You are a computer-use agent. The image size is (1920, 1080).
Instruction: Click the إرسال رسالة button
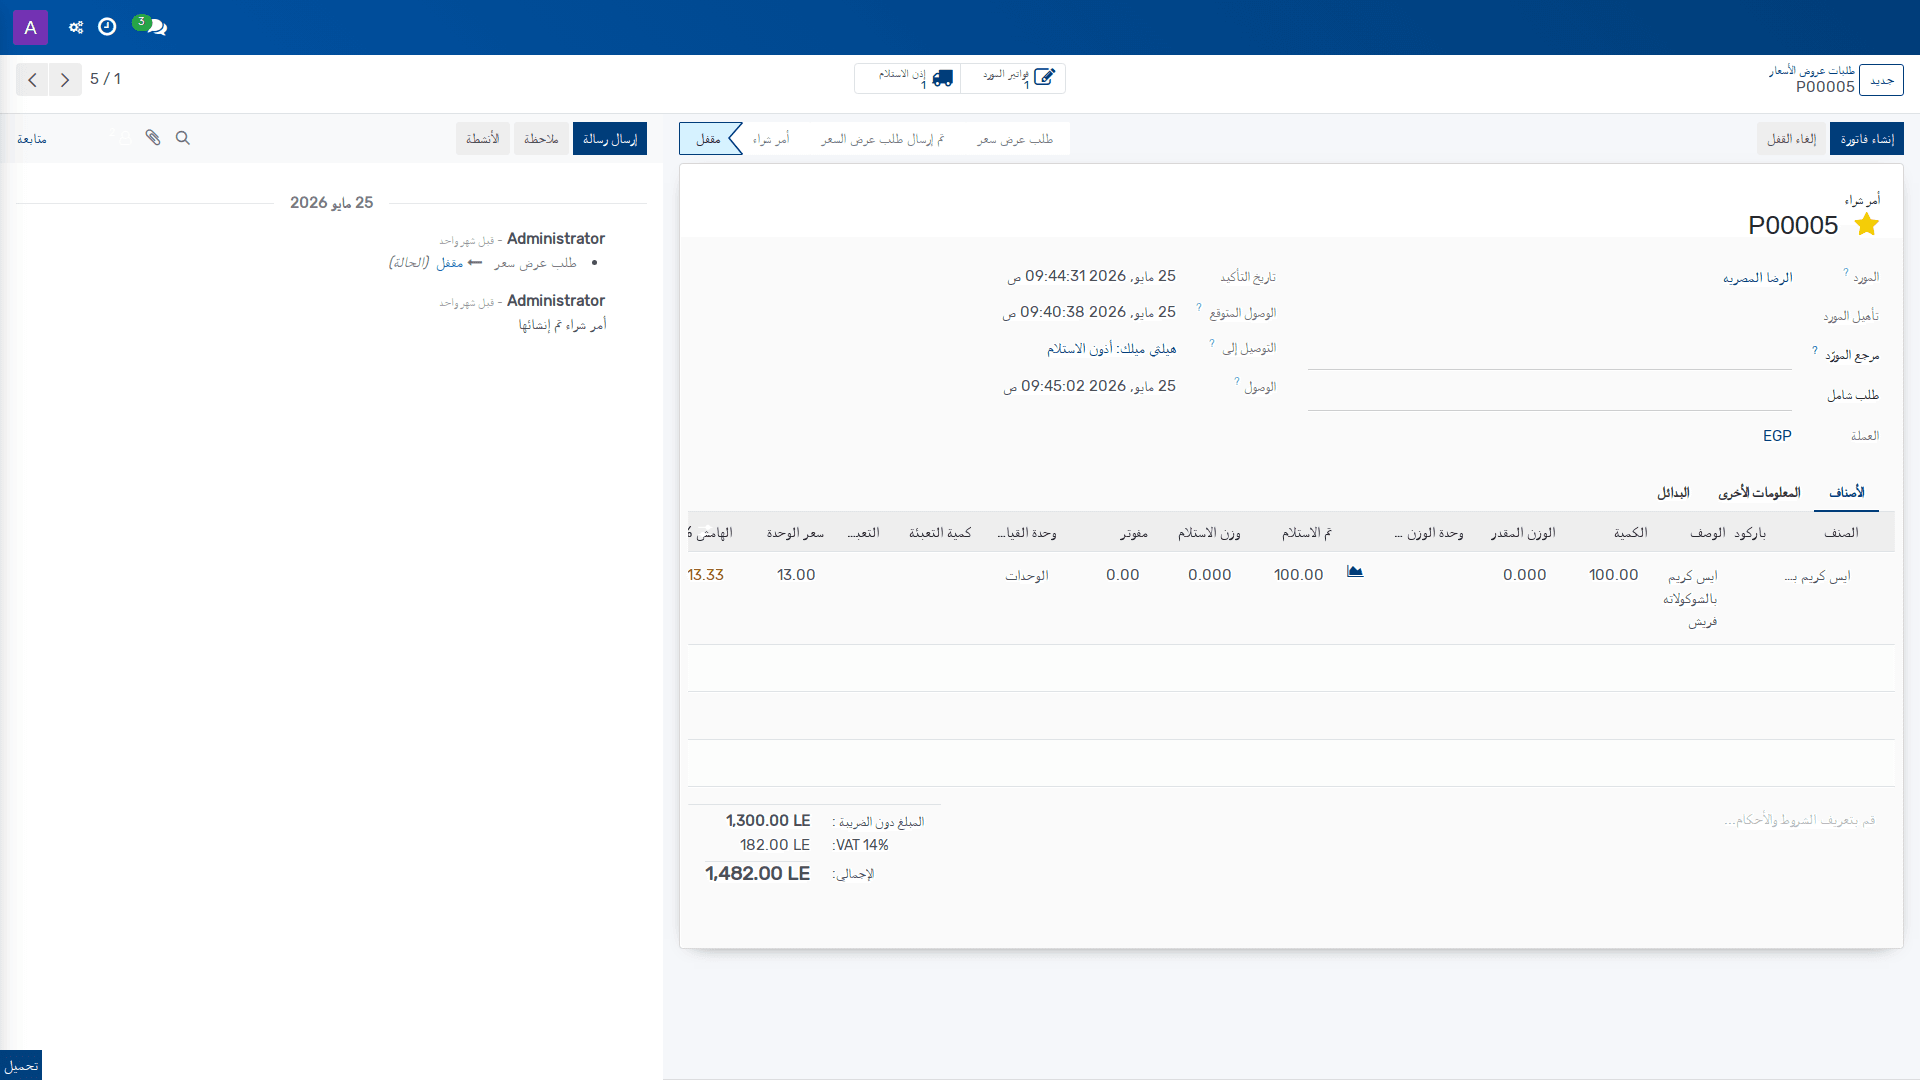610,139
